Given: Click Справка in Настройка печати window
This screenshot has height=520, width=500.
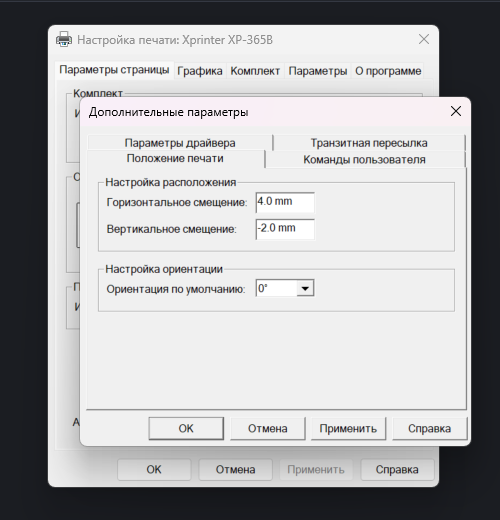Looking at the screenshot, I should pos(397,469).
